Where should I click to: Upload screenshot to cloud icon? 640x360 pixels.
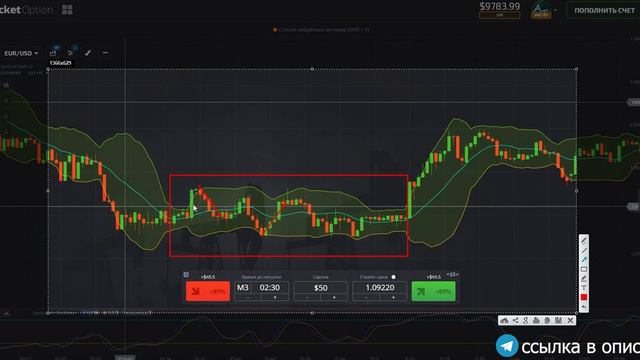pos(504,320)
